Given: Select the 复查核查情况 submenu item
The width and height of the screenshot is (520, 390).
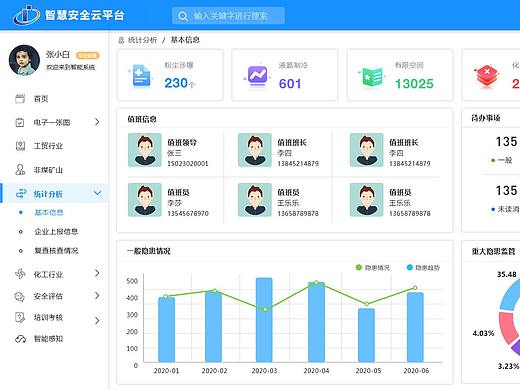Looking at the screenshot, I should pyautogui.click(x=56, y=250).
